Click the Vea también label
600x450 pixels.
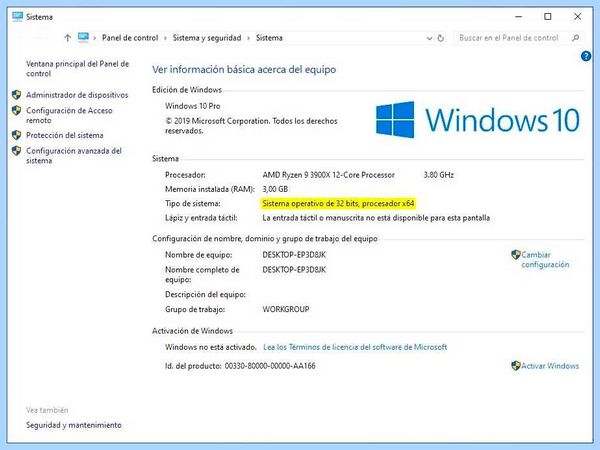point(47,410)
